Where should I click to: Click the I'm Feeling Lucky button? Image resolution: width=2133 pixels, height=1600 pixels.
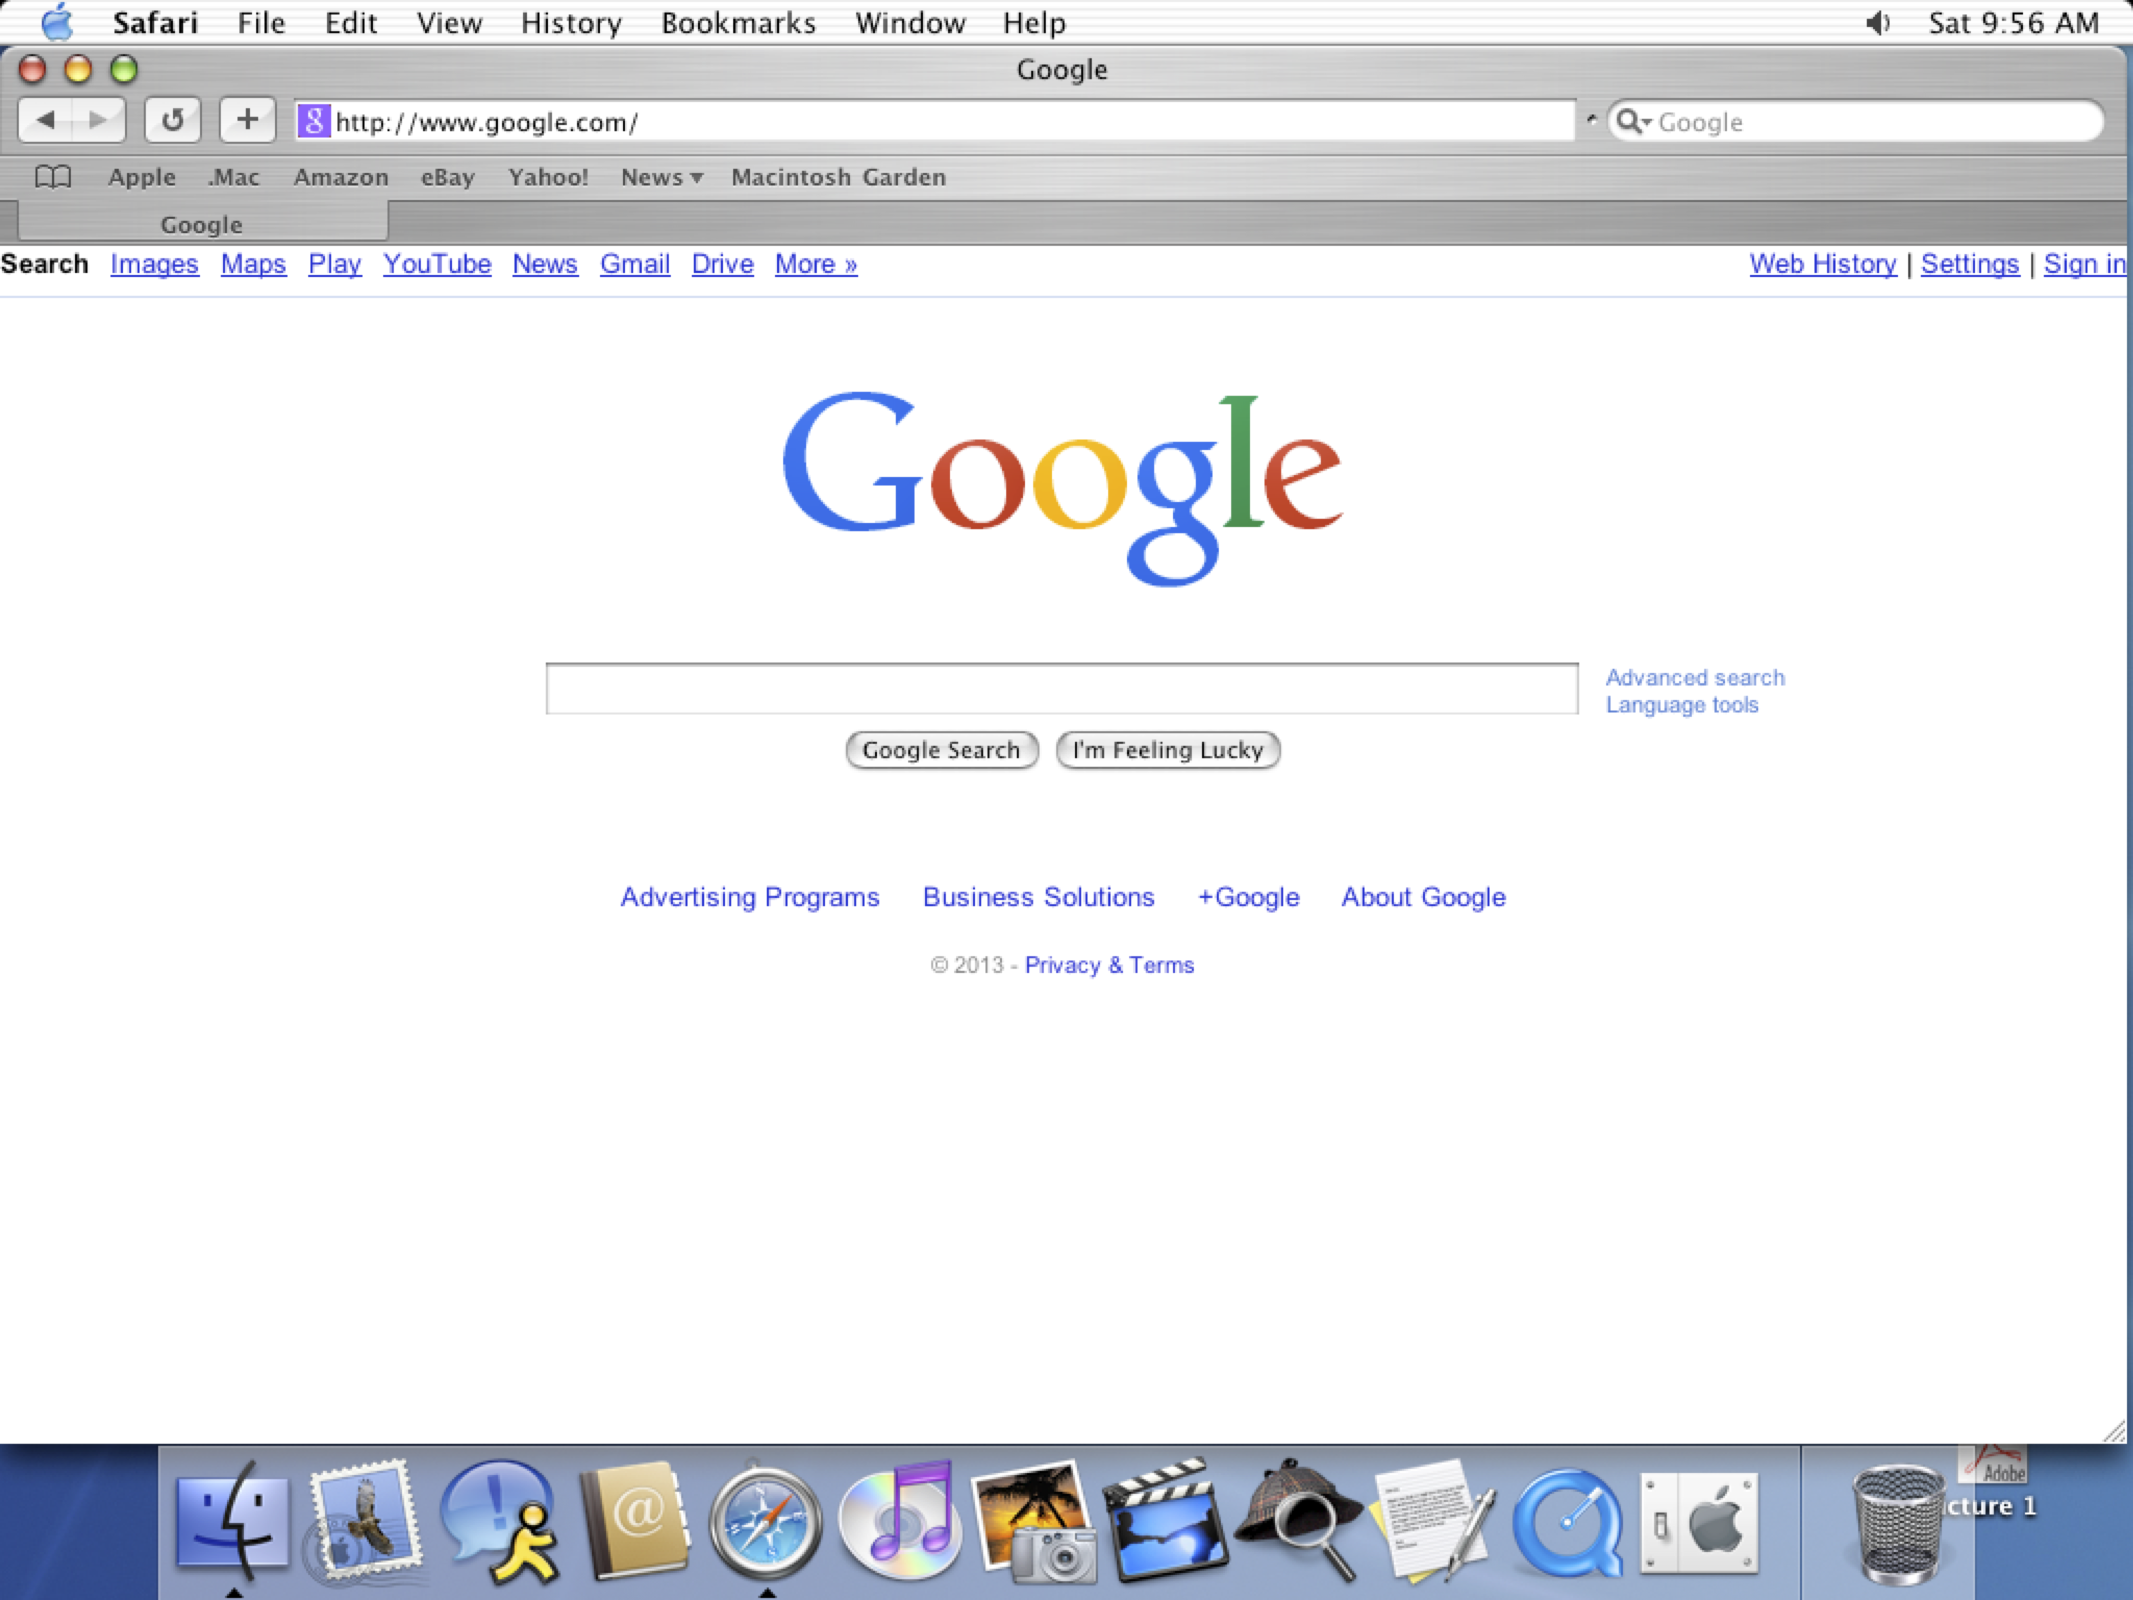[x=1168, y=750]
